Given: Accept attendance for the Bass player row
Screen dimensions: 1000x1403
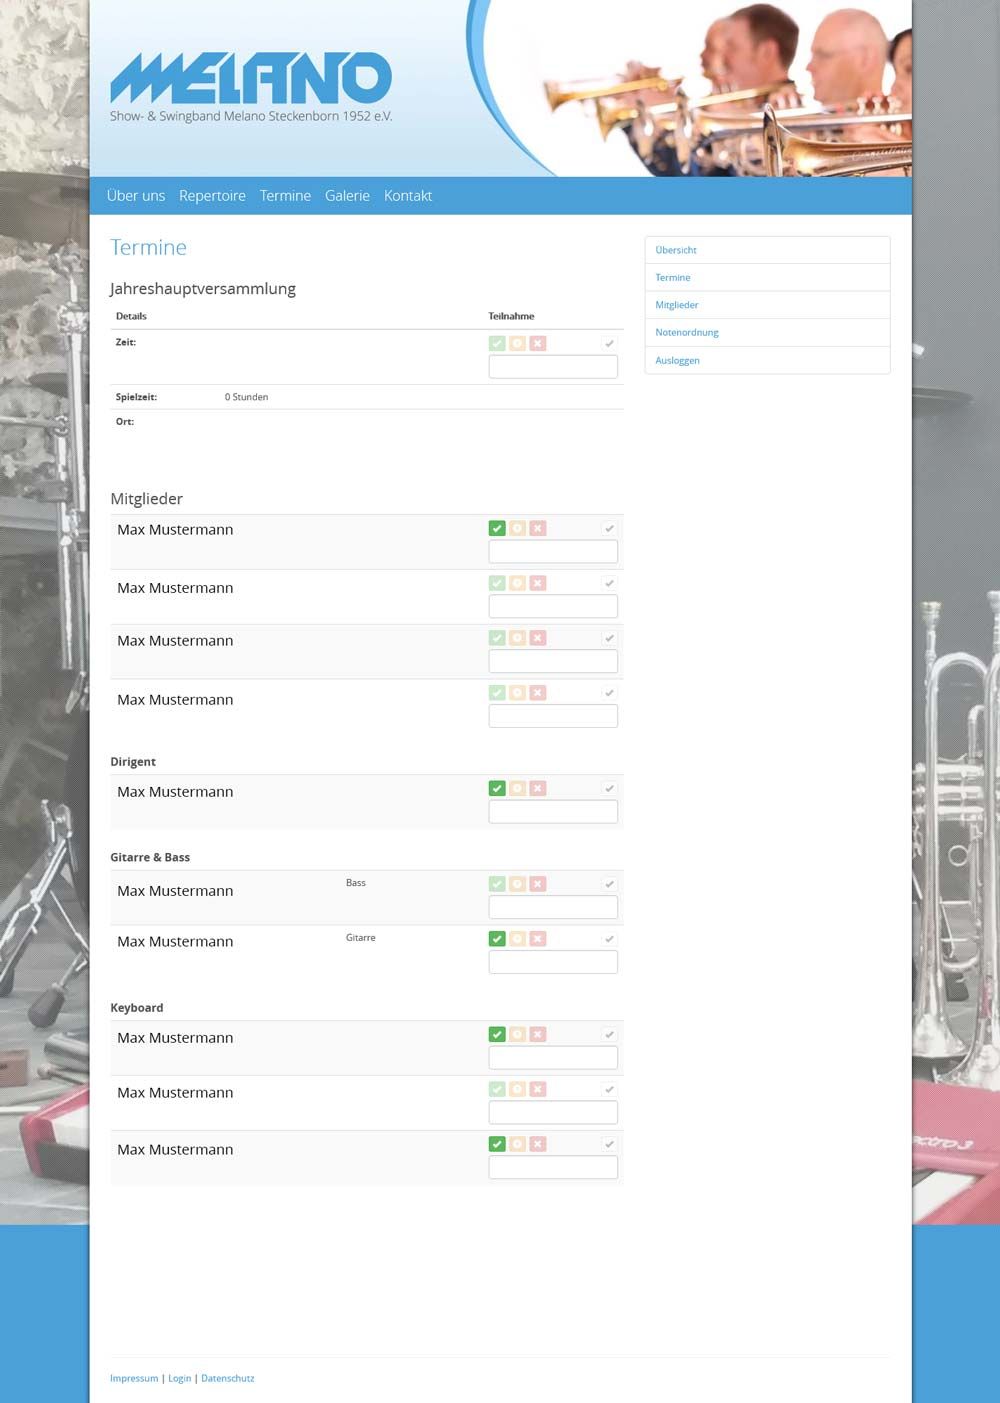Looking at the screenshot, I should pyautogui.click(x=497, y=884).
